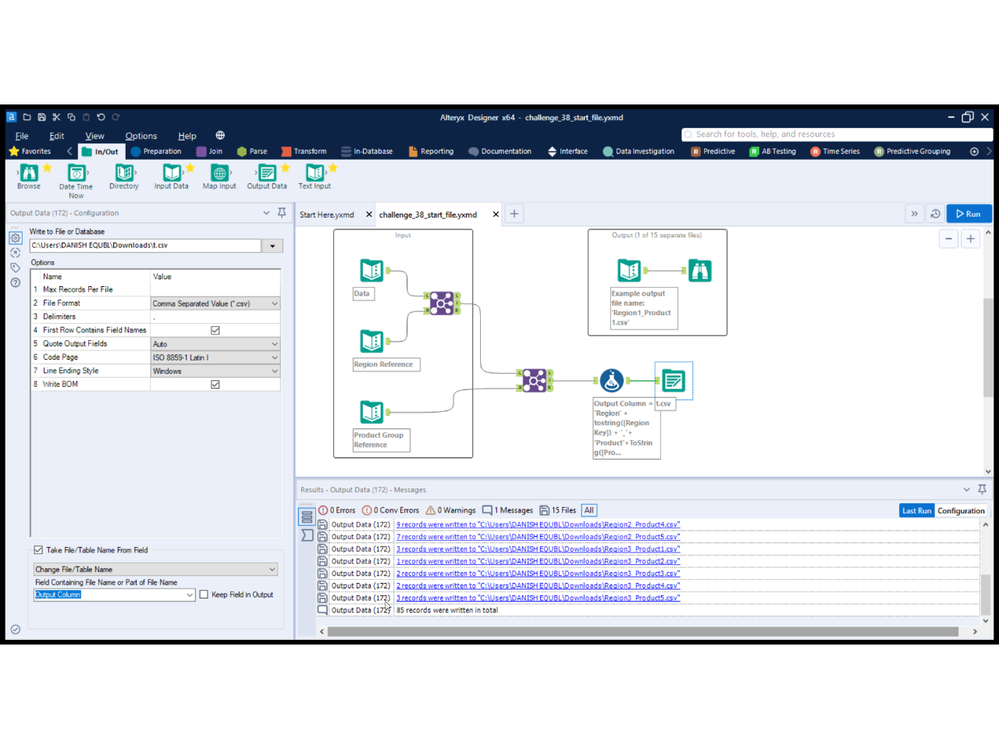
Task: Switch to the Start Here.yxmd tab
Action: click(327, 215)
